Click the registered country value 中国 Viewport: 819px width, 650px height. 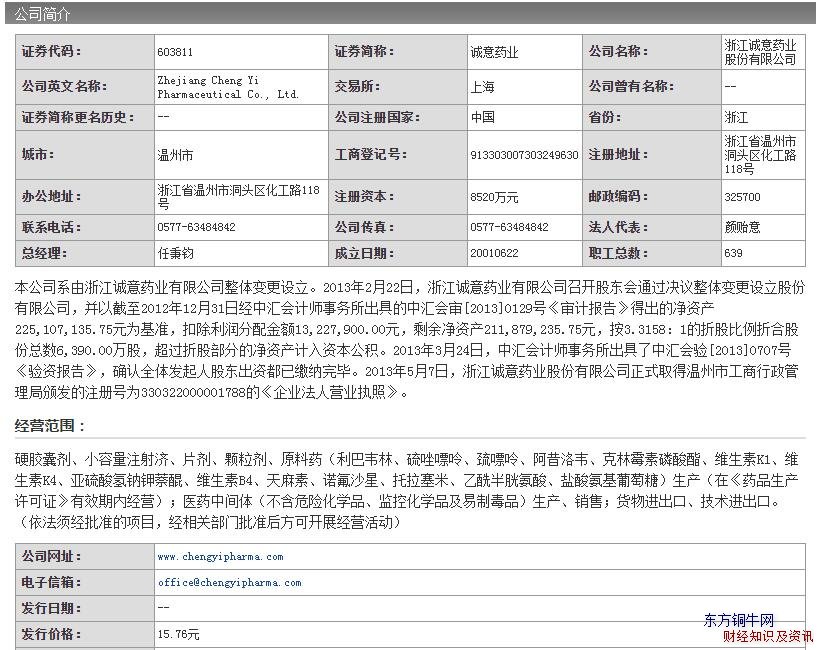click(482, 117)
